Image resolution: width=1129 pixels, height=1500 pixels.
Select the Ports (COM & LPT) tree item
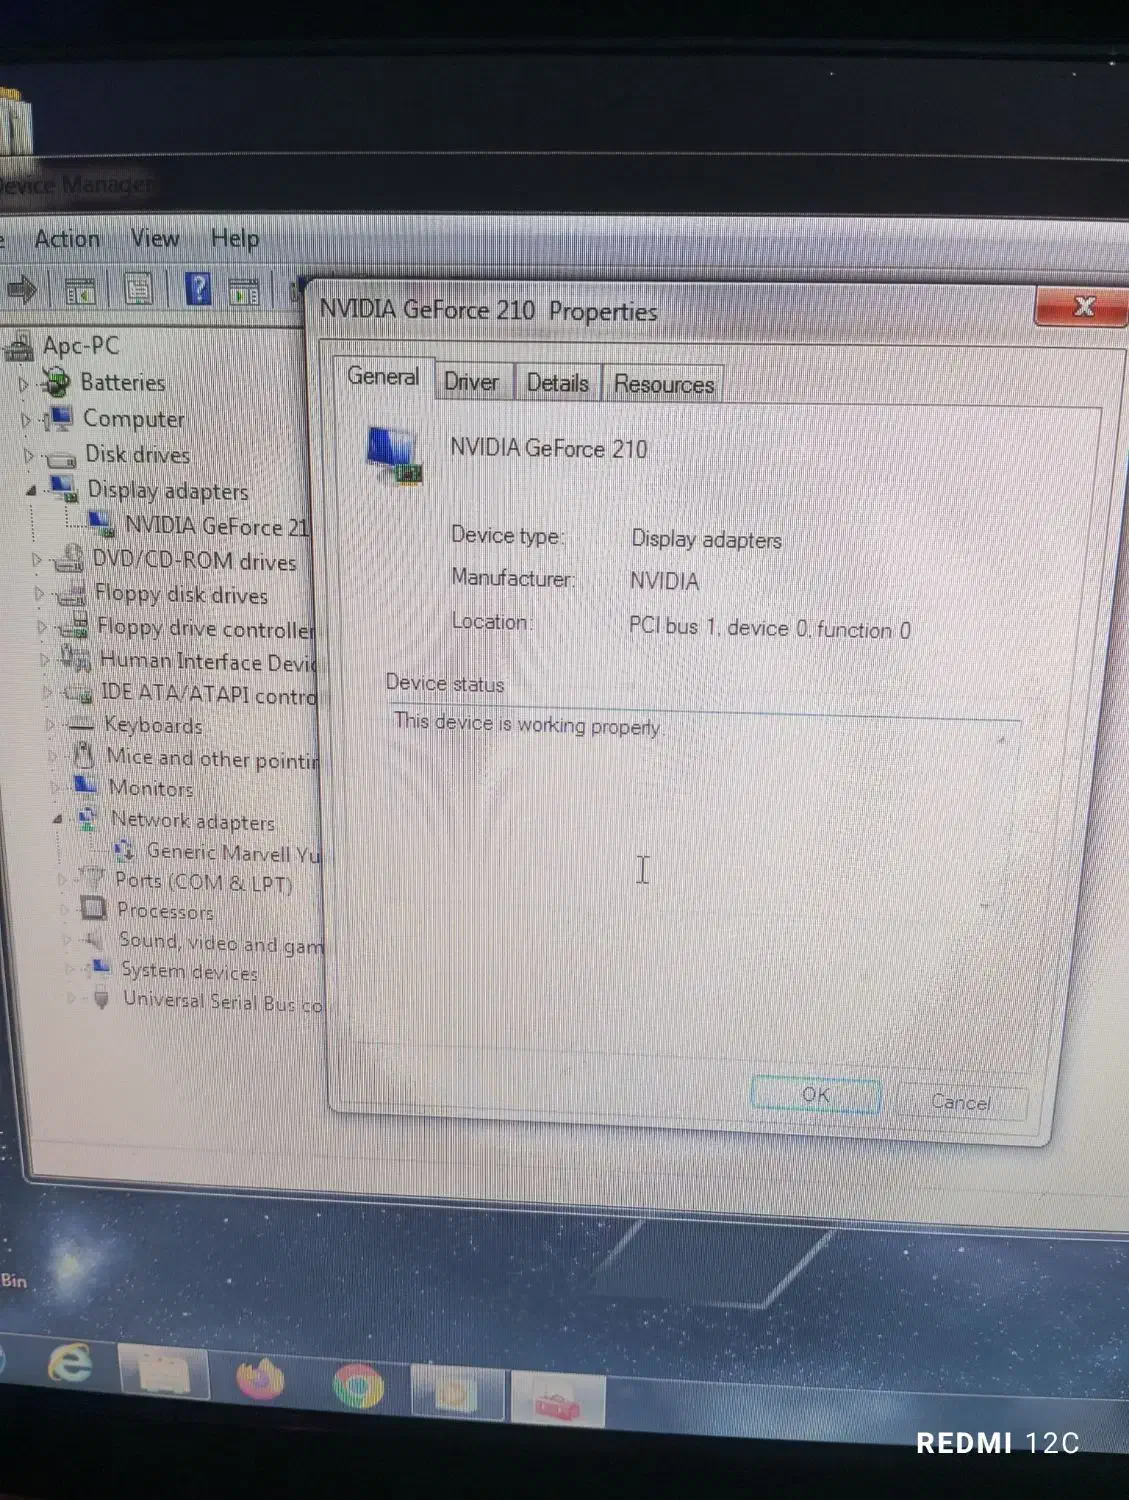(204, 881)
